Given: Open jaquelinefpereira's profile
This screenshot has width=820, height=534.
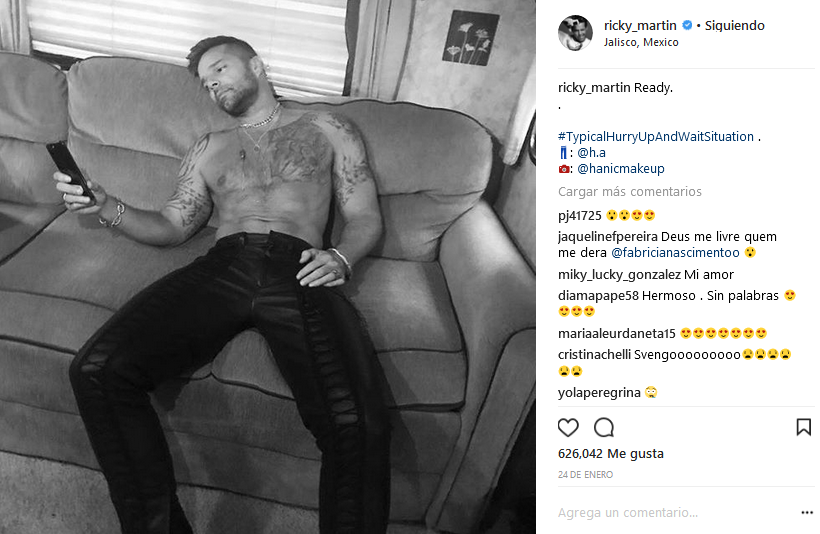Looking at the screenshot, I should click(x=608, y=236).
